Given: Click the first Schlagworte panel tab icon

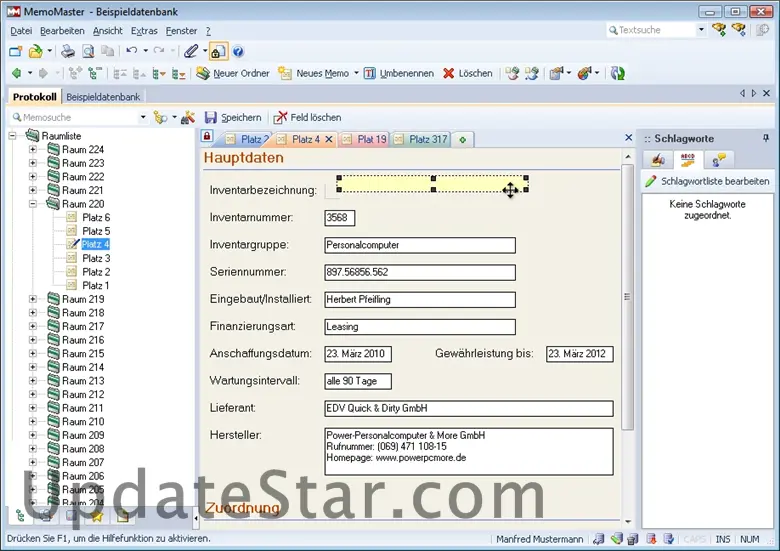Looking at the screenshot, I should 658,160.
